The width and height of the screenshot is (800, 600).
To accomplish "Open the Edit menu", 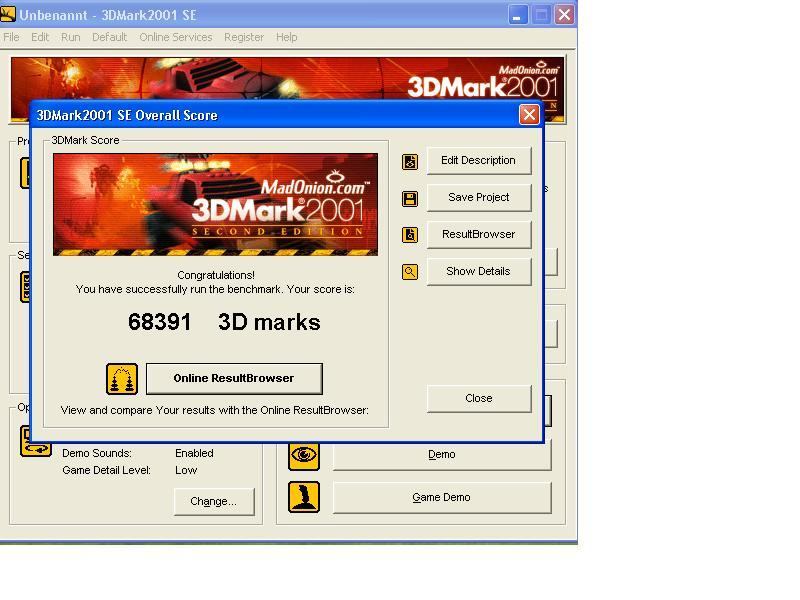I will (x=40, y=37).
